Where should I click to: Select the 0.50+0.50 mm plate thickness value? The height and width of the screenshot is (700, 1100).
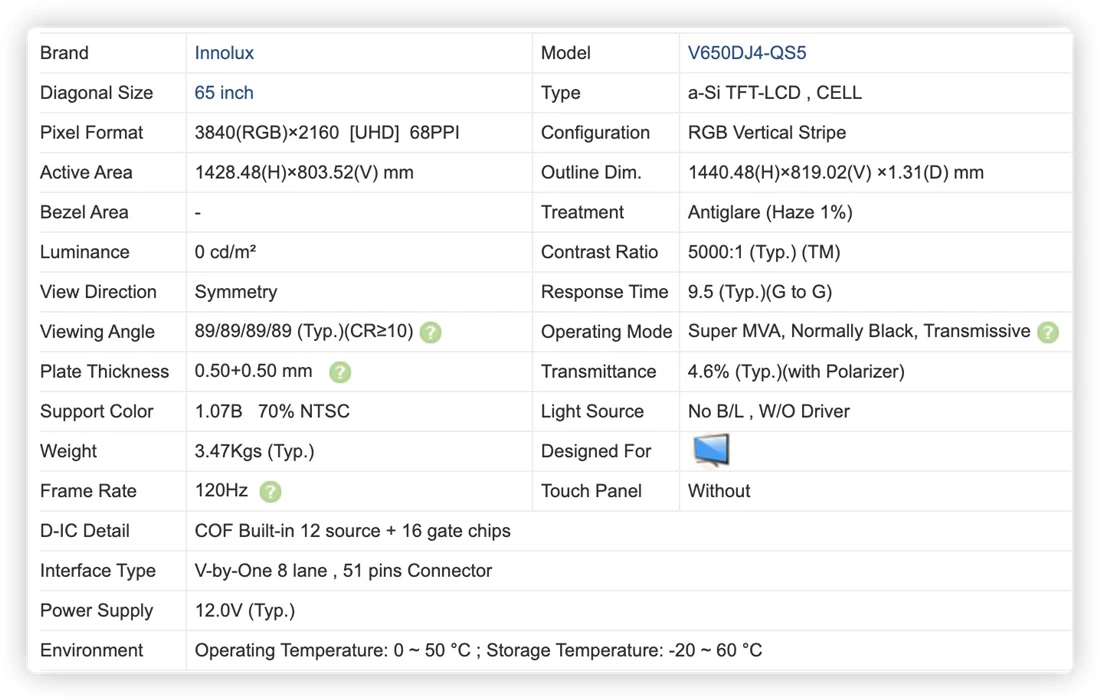tap(253, 371)
